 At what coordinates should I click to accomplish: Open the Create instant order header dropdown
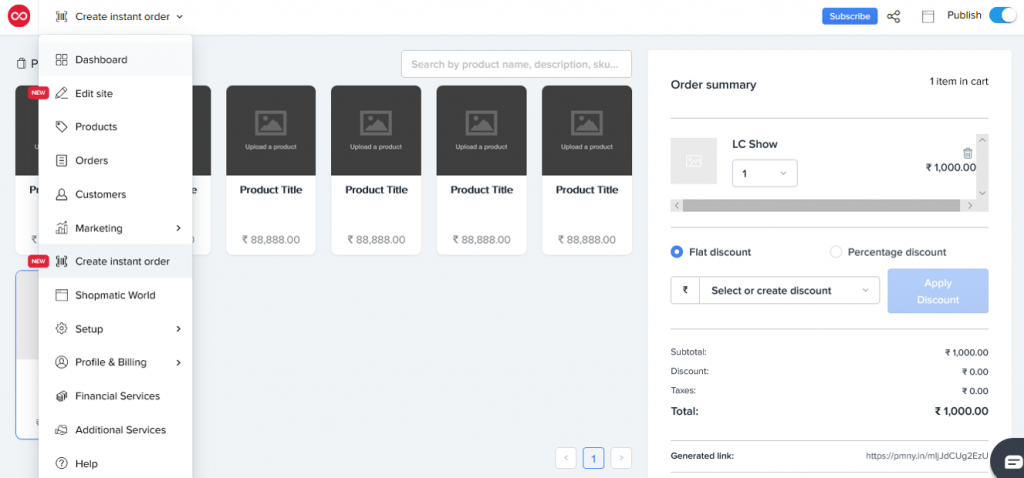click(x=120, y=17)
